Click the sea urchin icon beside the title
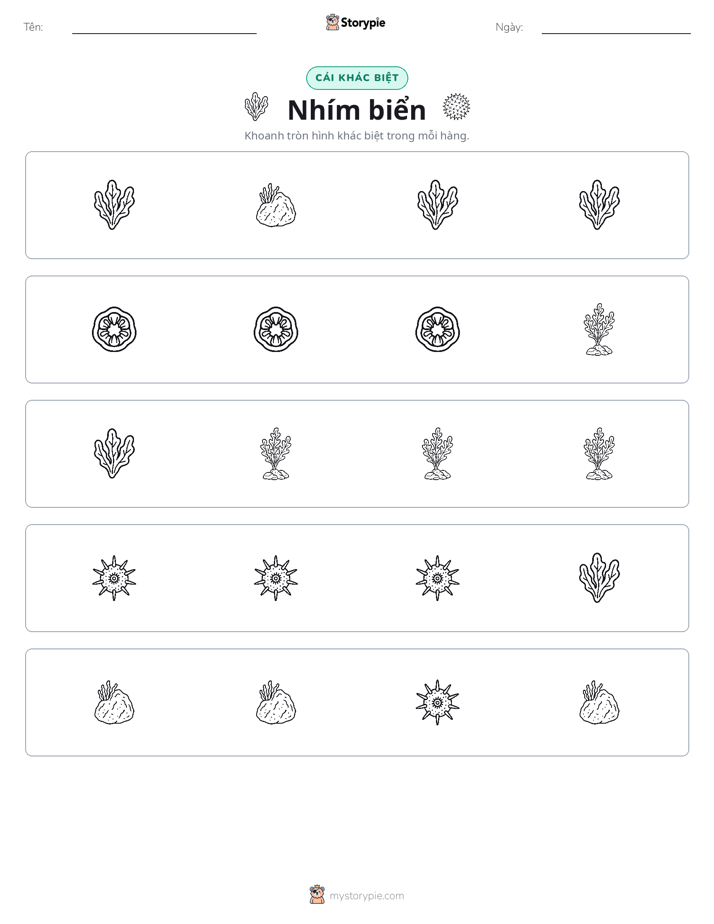 (x=457, y=107)
